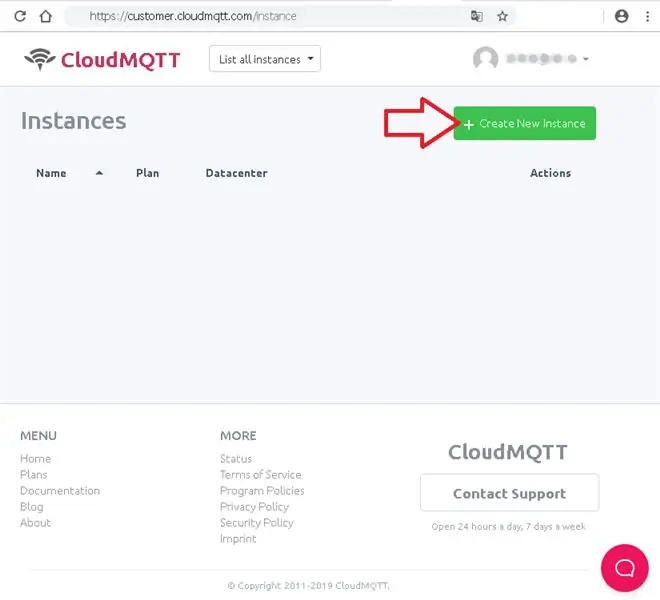
Task: Click the footer CloudMQTT logo text
Action: tap(508, 452)
